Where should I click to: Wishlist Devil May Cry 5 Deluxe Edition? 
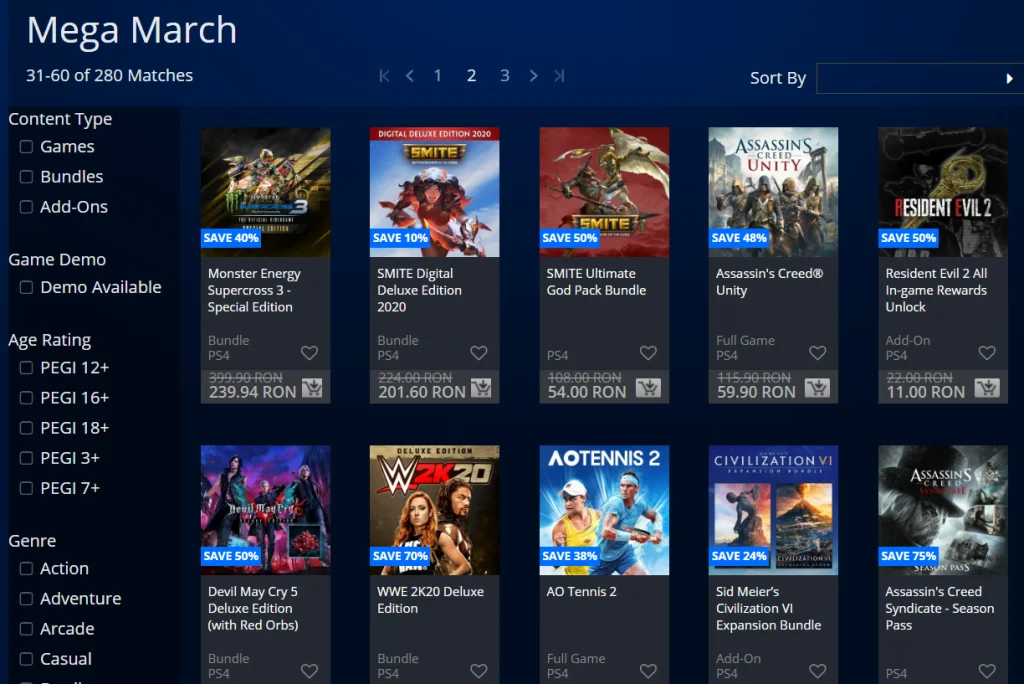point(310,671)
